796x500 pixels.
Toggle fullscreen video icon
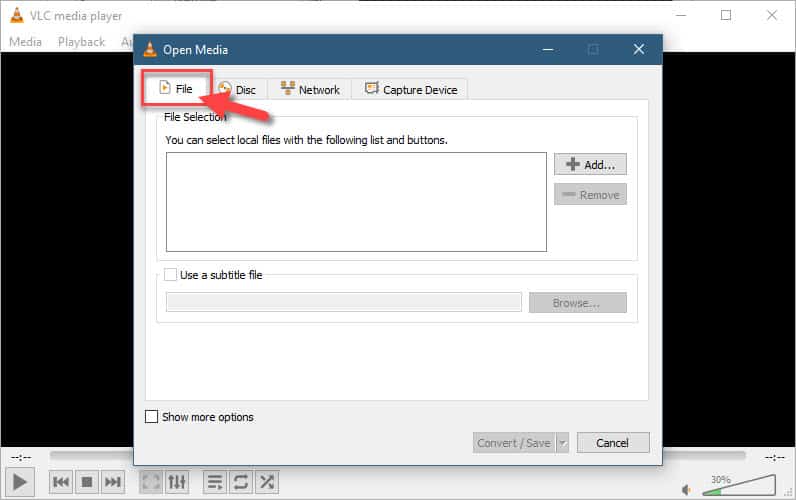coord(151,482)
